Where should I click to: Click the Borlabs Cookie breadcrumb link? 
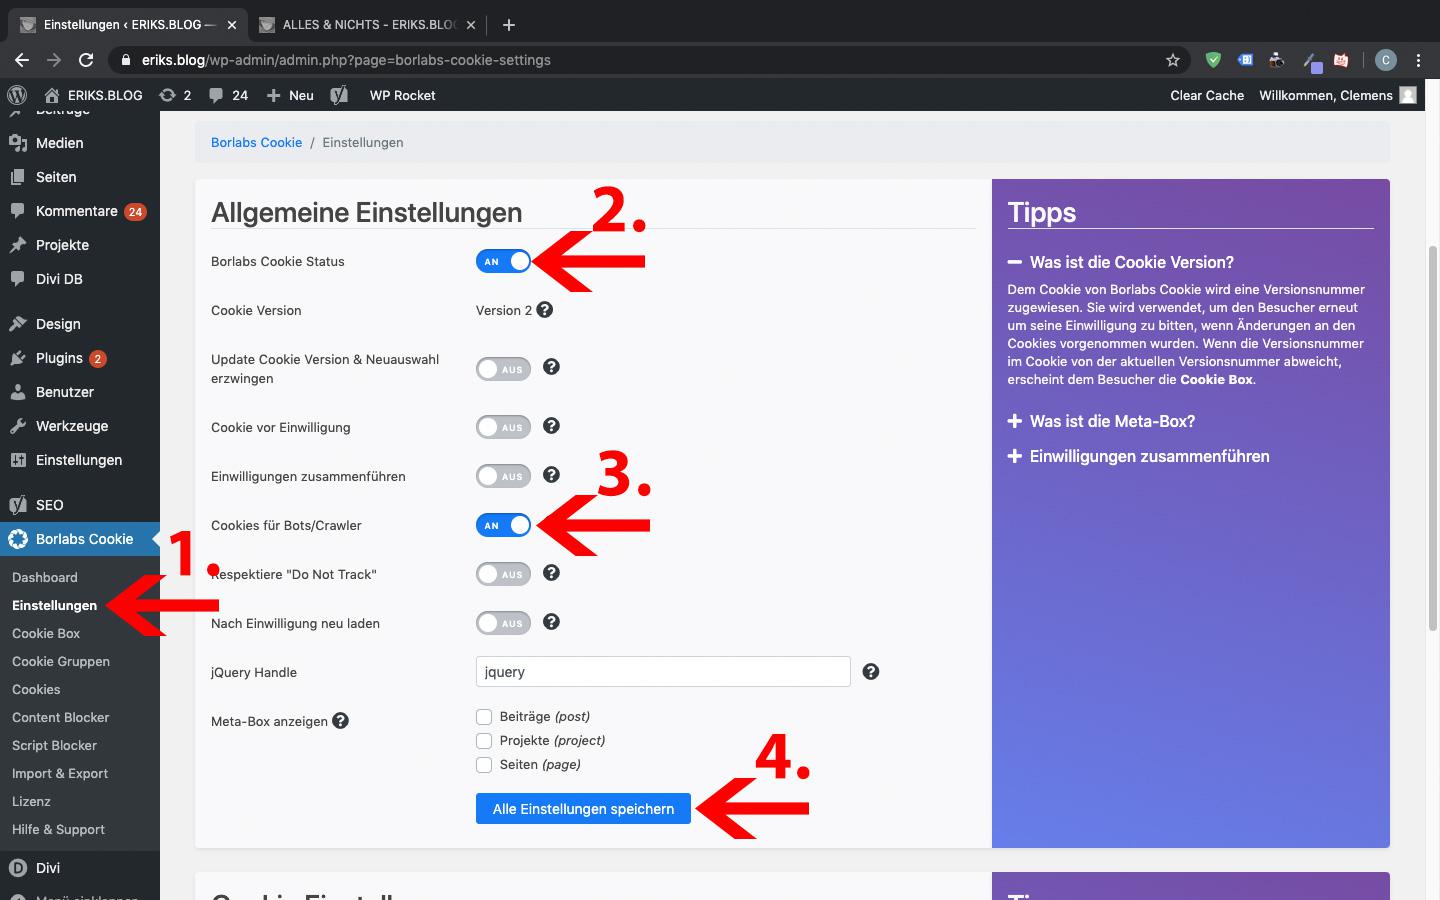click(256, 142)
